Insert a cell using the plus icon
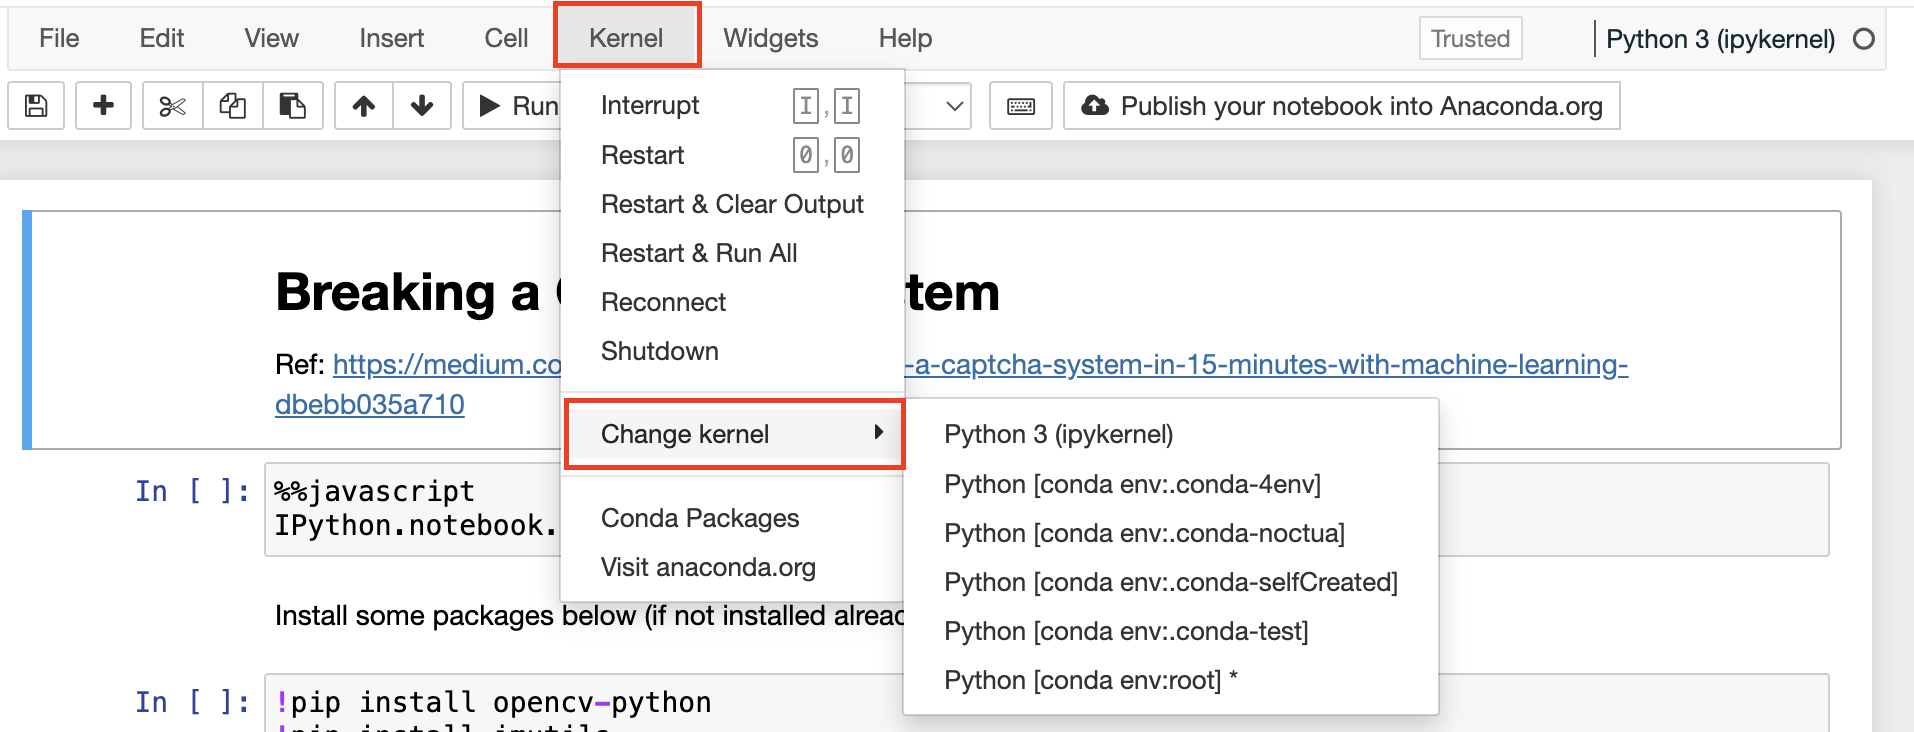Viewport: 1914px width, 732px height. [x=103, y=106]
